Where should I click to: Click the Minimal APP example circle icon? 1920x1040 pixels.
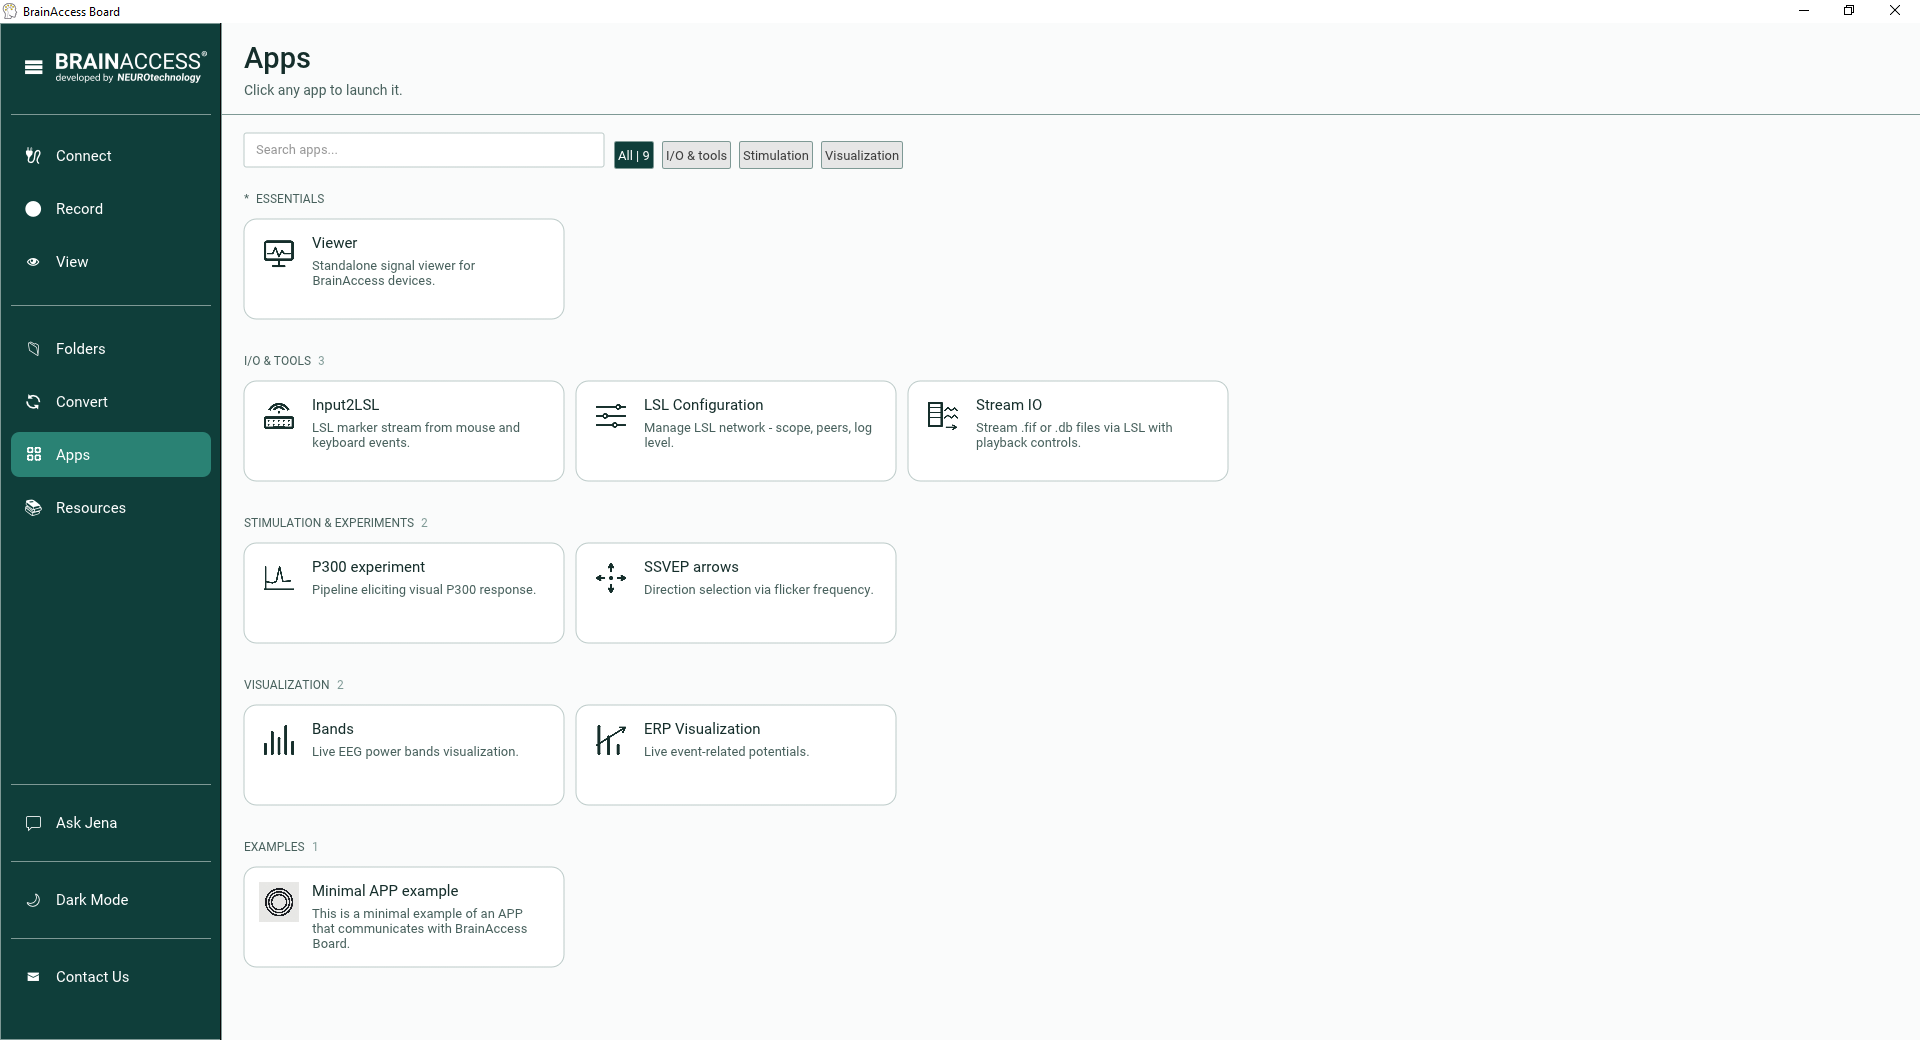pyautogui.click(x=279, y=902)
